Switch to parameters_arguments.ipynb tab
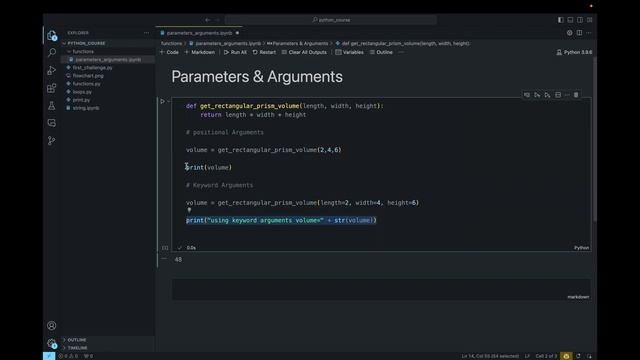The width and height of the screenshot is (640, 360). click(x=199, y=33)
